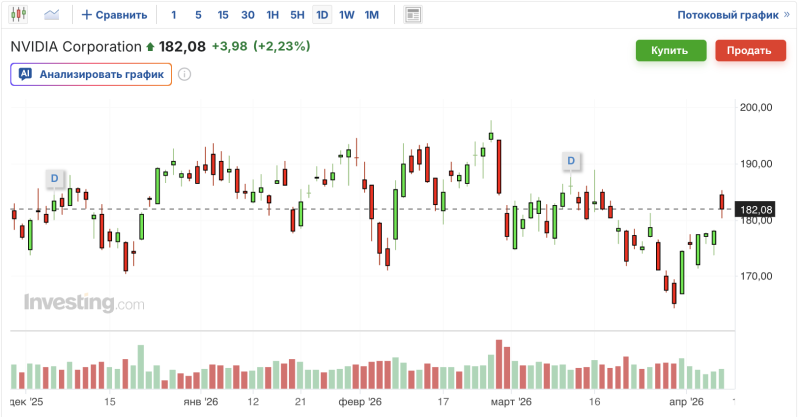Select the 5-minute timeframe
Viewport: 800px width, 417px height.
(198, 15)
